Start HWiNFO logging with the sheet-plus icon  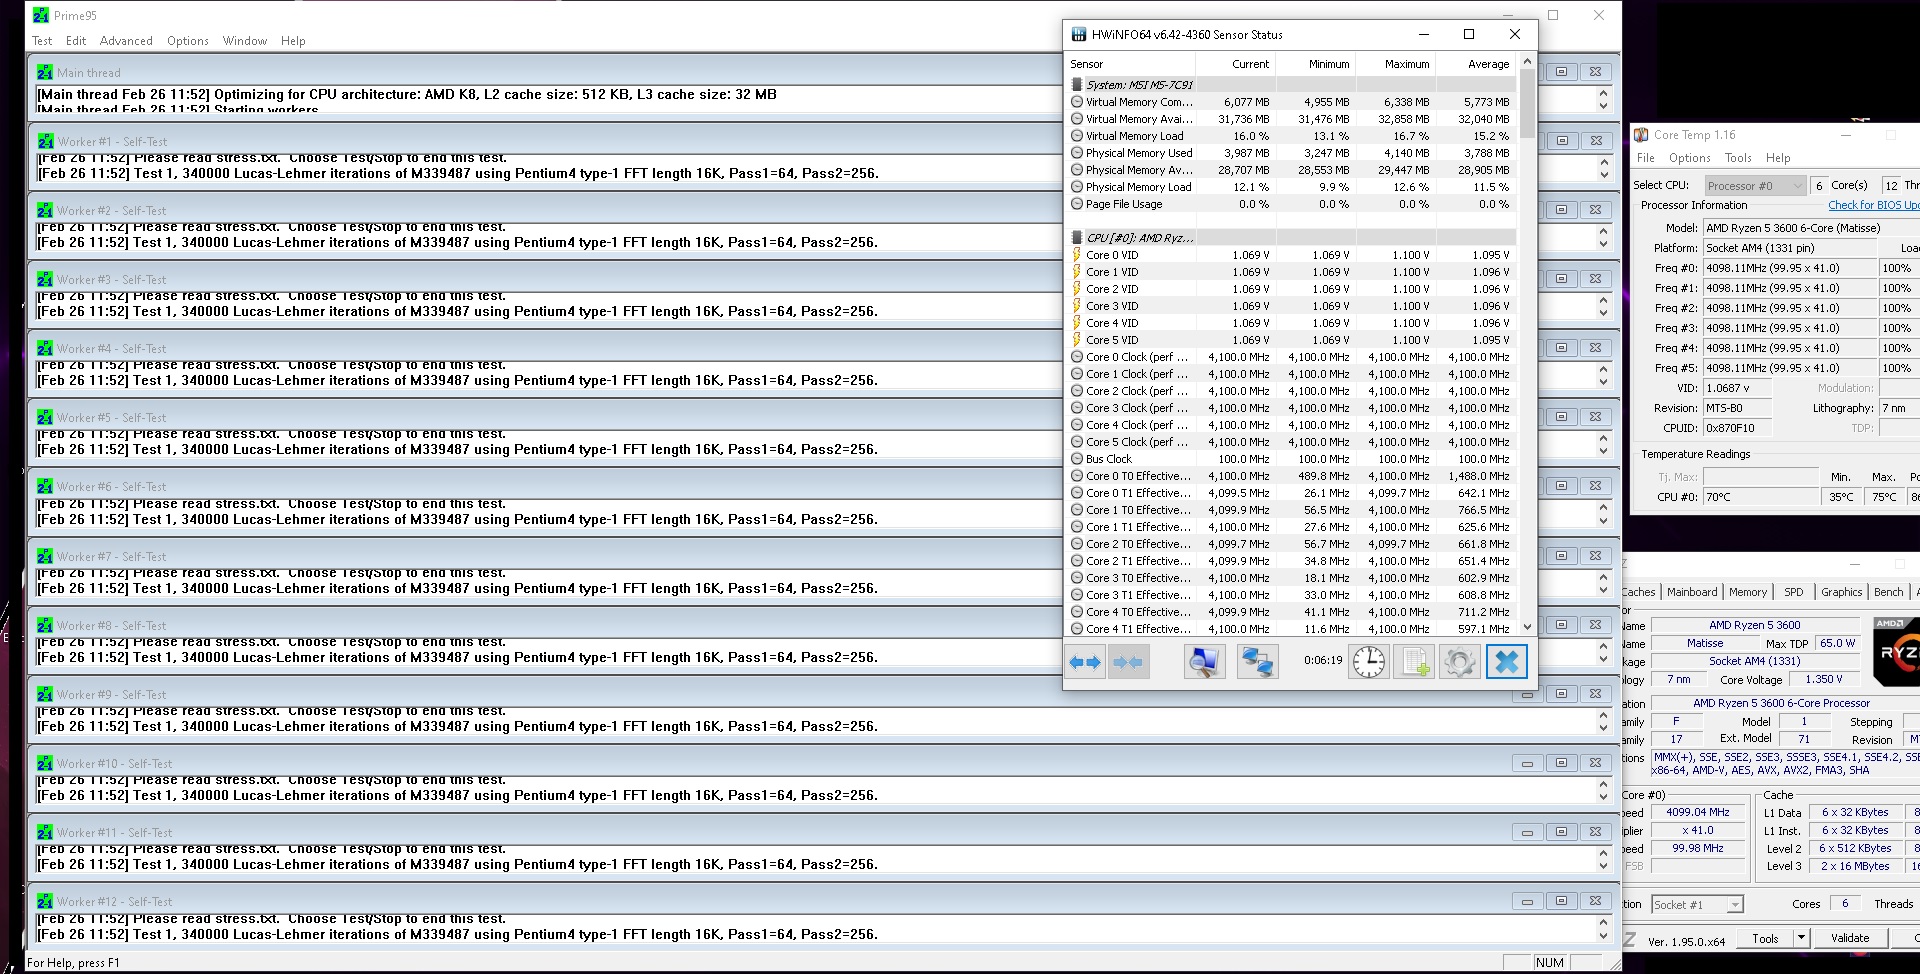coord(1415,662)
